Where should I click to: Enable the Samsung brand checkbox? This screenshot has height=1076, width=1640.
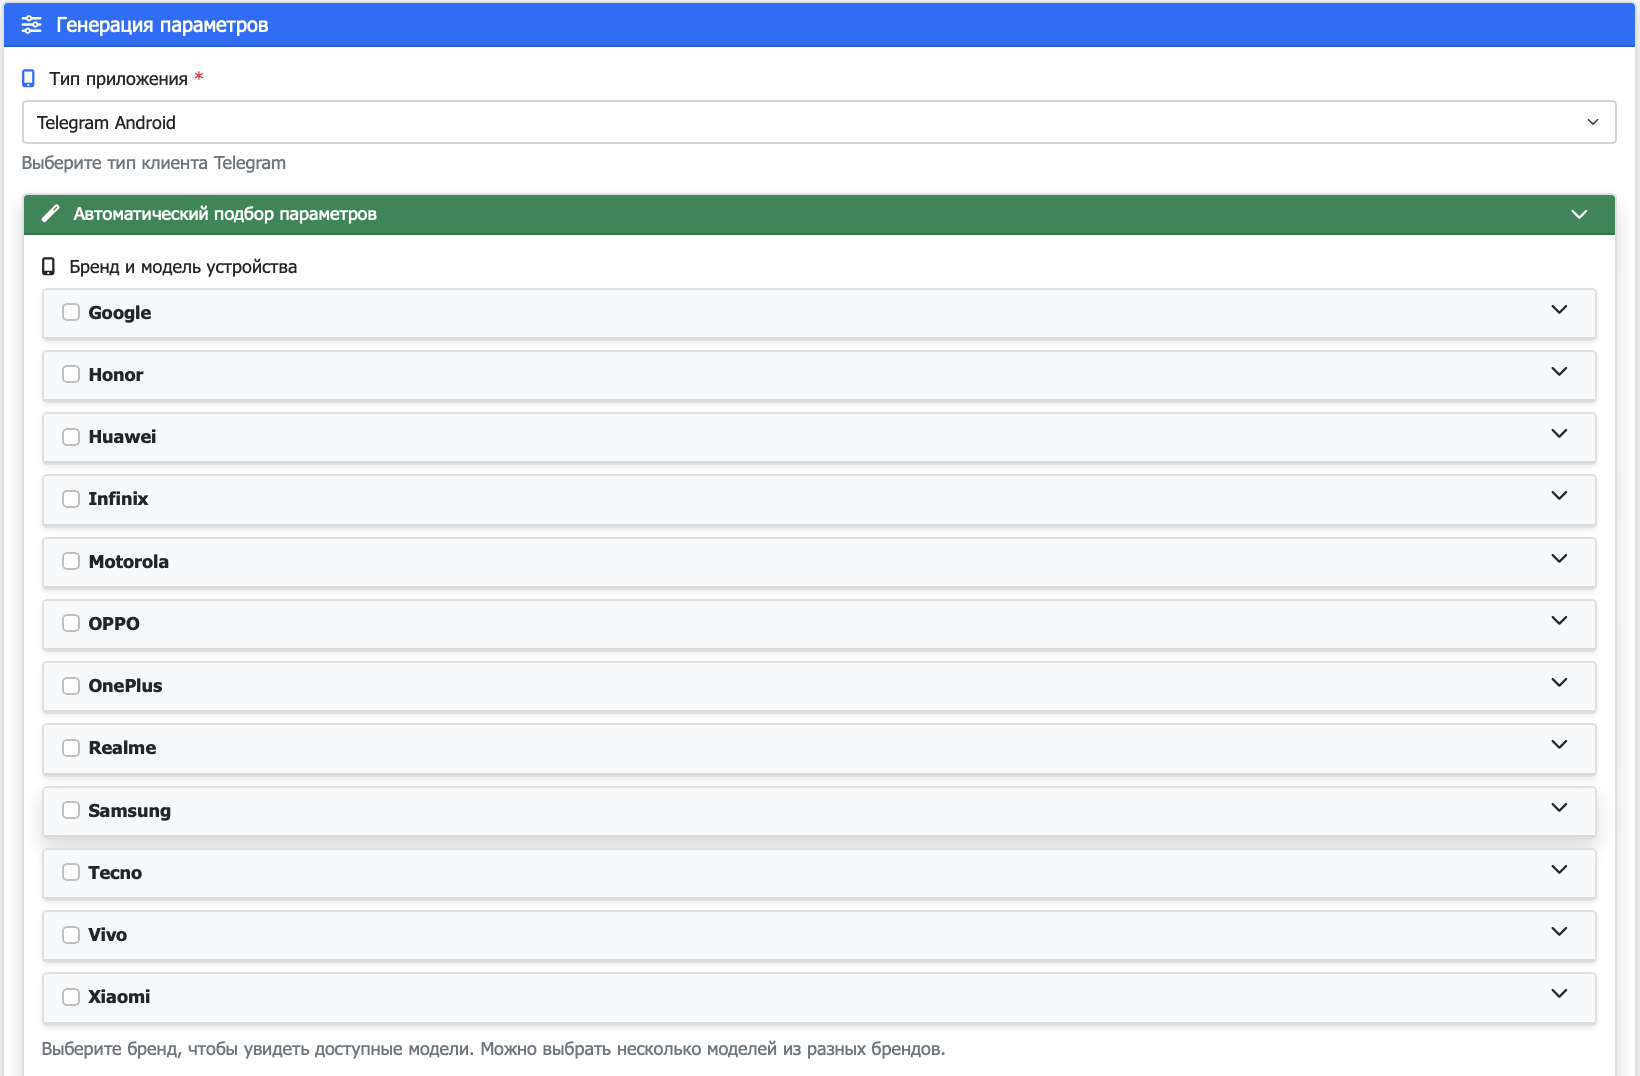71,810
